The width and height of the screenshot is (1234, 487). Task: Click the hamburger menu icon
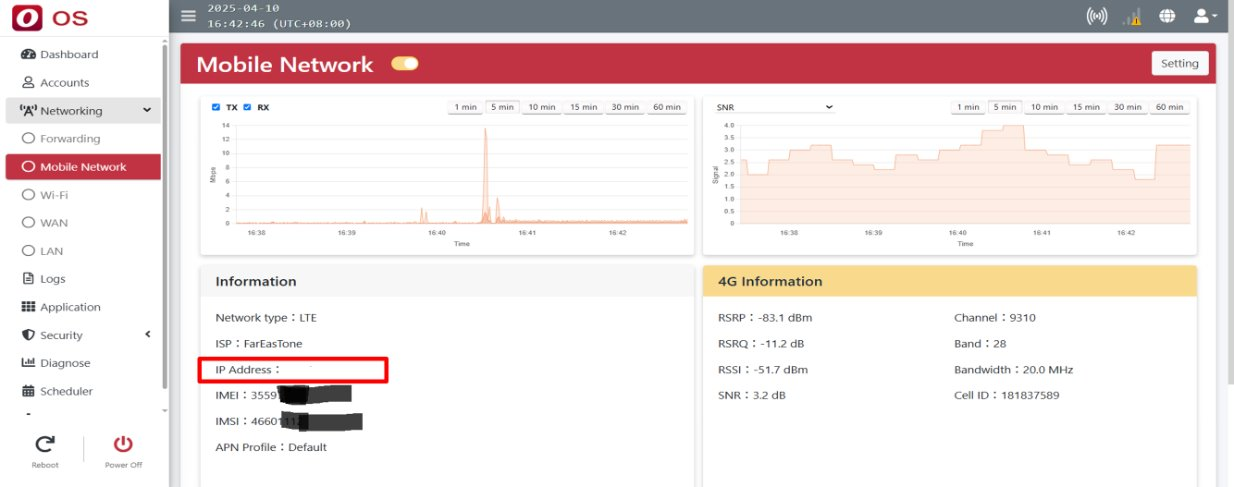click(188, 16)
